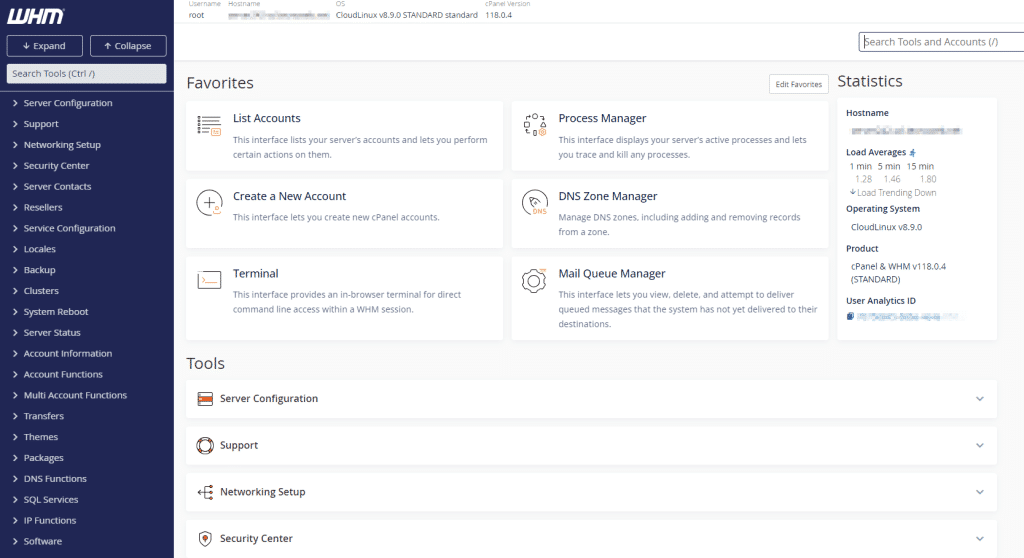Click the Security Center shield icon in Tools
The image size is (1024, 558).
tap(205, 538)
